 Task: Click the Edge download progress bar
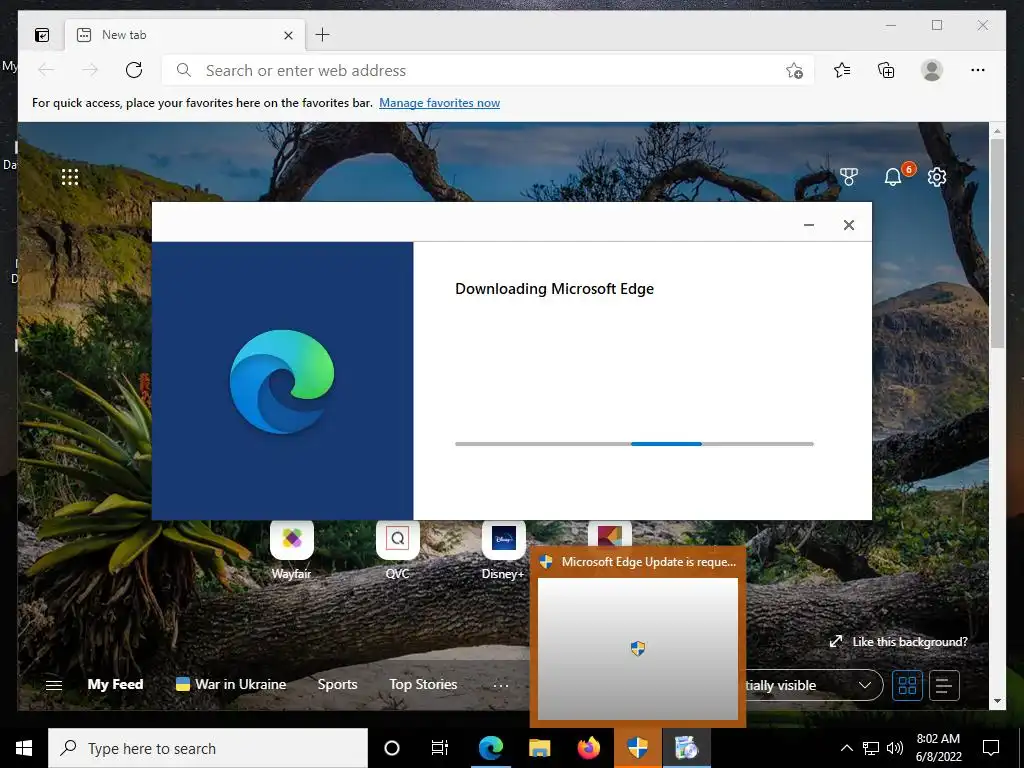pyautogui.click(x=634, y=444)
